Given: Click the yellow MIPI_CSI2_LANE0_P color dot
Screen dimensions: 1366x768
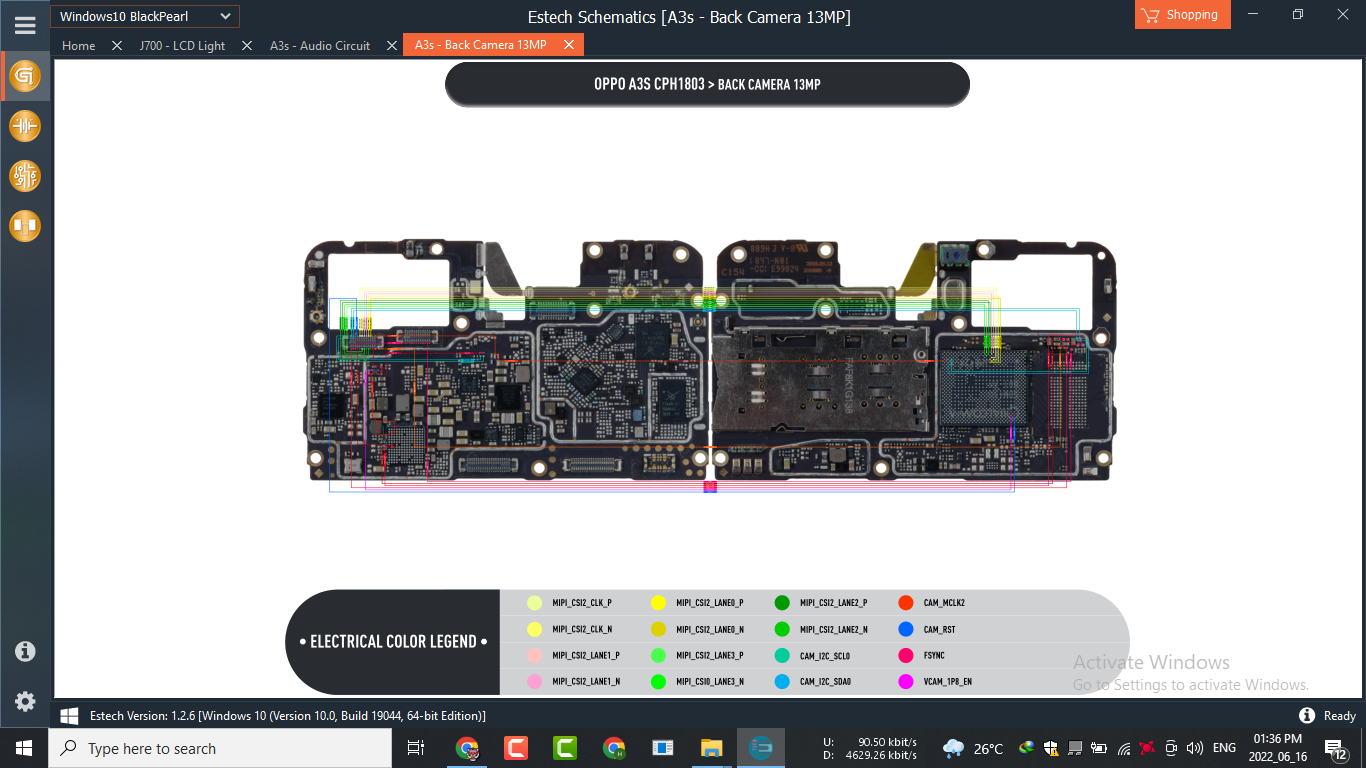Looking at the screenshot, I should coord(658,603).
